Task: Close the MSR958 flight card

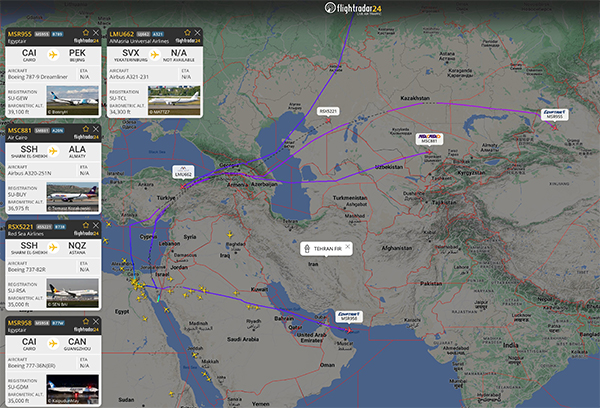Action: coord(96,322)
